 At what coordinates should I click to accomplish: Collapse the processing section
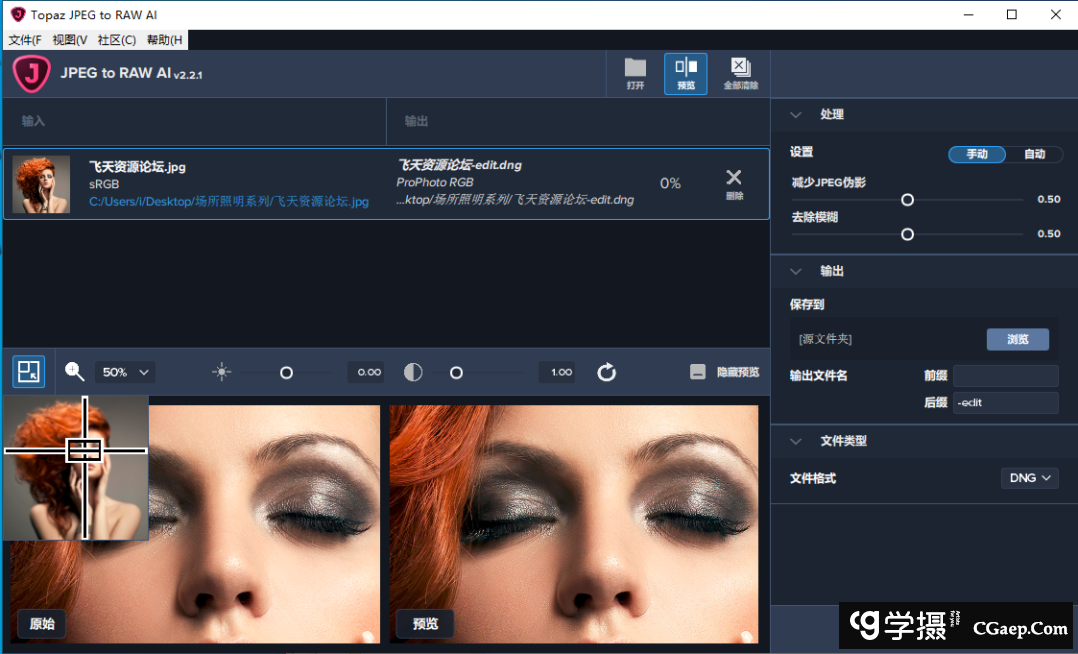[x=796, y=115]
